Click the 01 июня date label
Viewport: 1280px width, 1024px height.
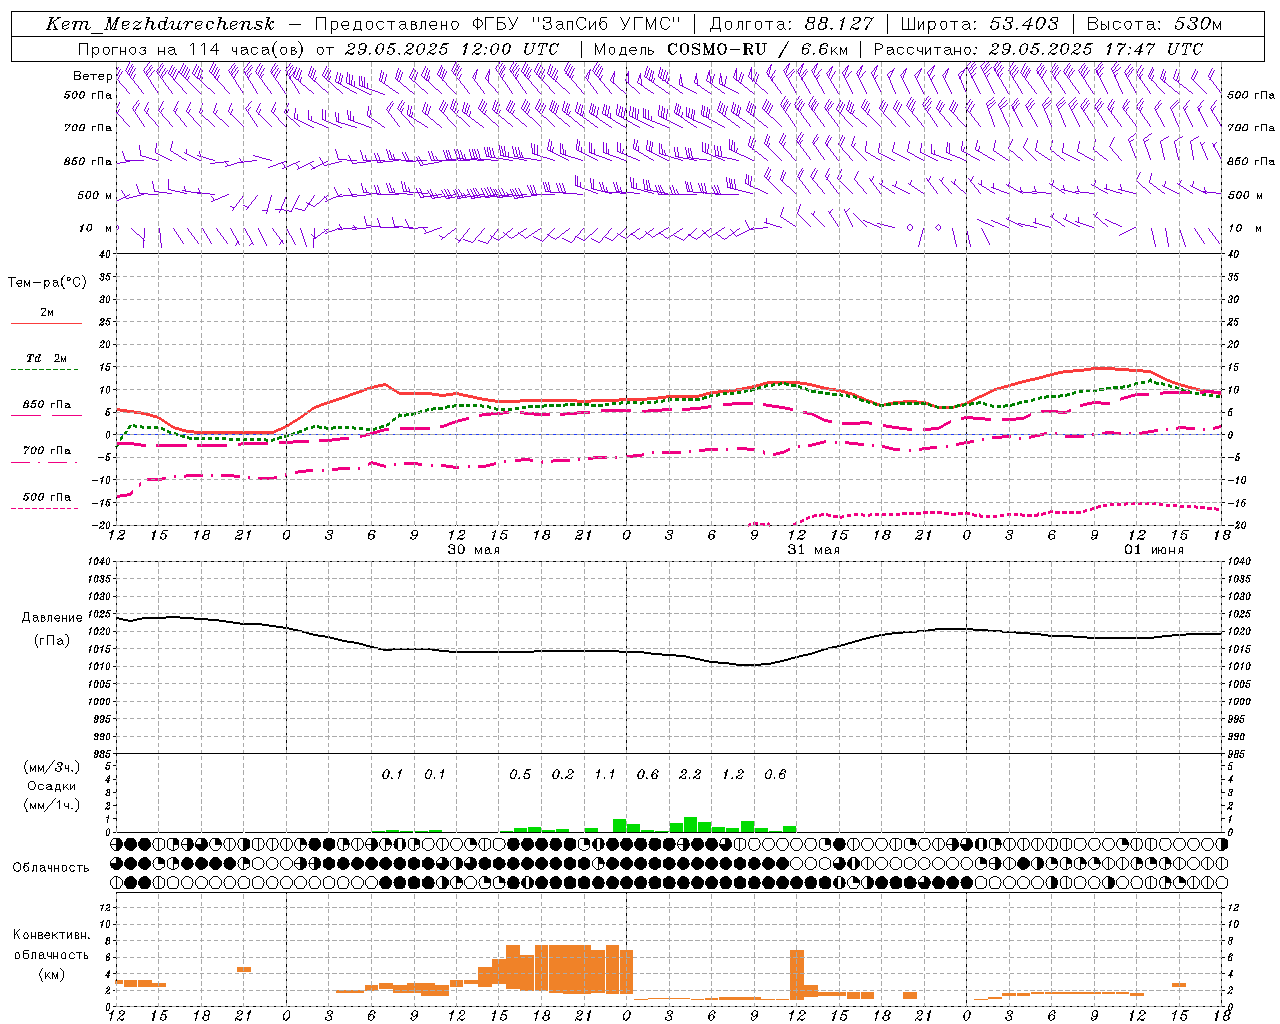point(1154,549)
